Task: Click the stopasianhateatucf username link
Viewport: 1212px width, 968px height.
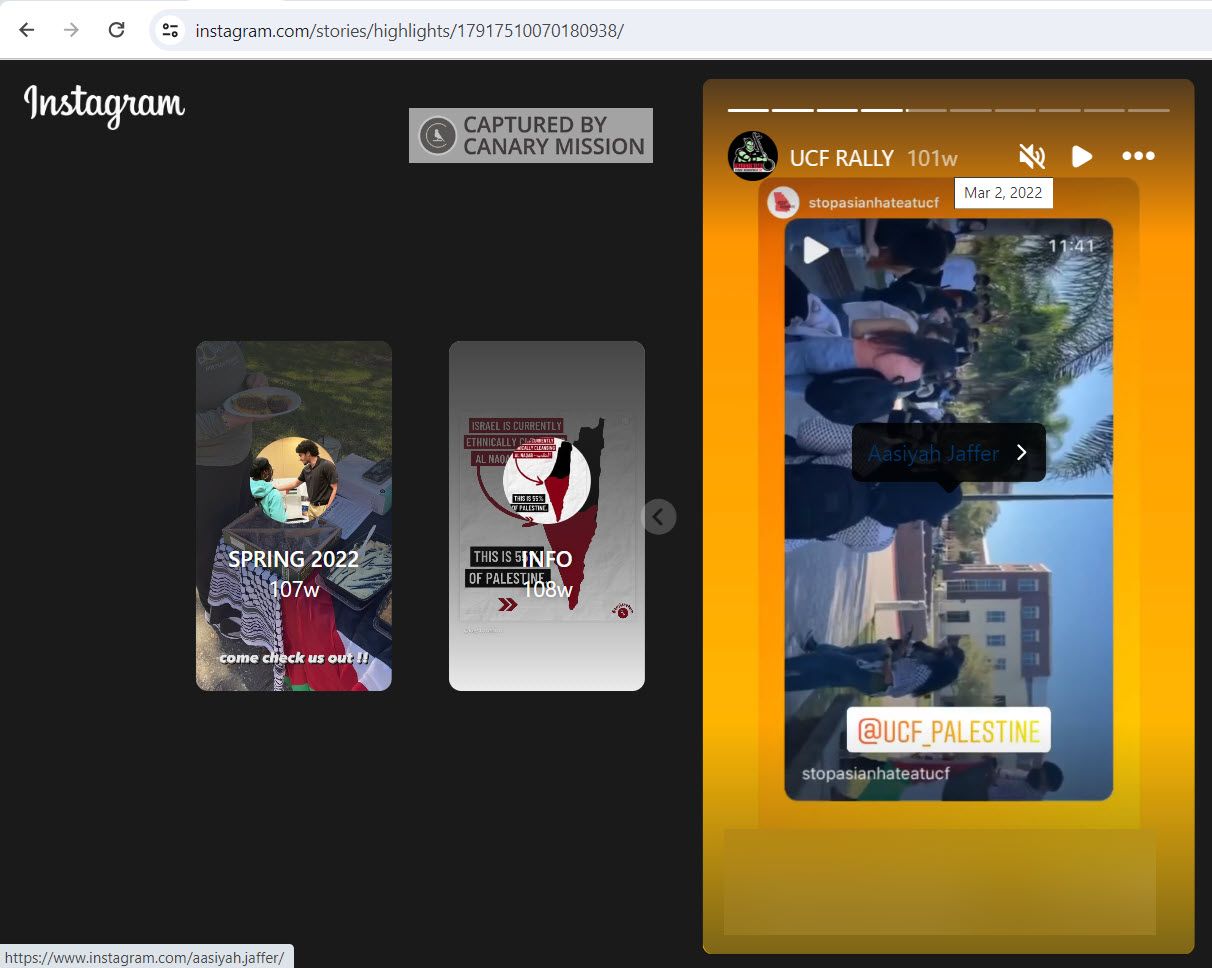Action: [873, 203]
